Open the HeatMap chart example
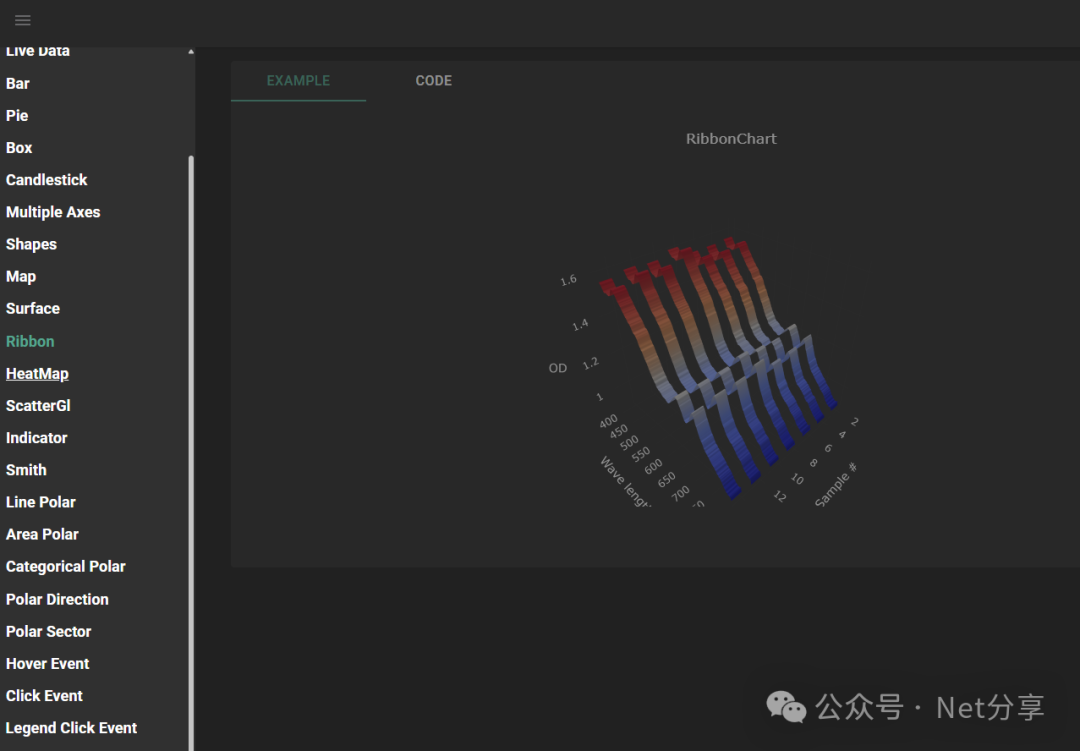 click(x=37, y=373)
